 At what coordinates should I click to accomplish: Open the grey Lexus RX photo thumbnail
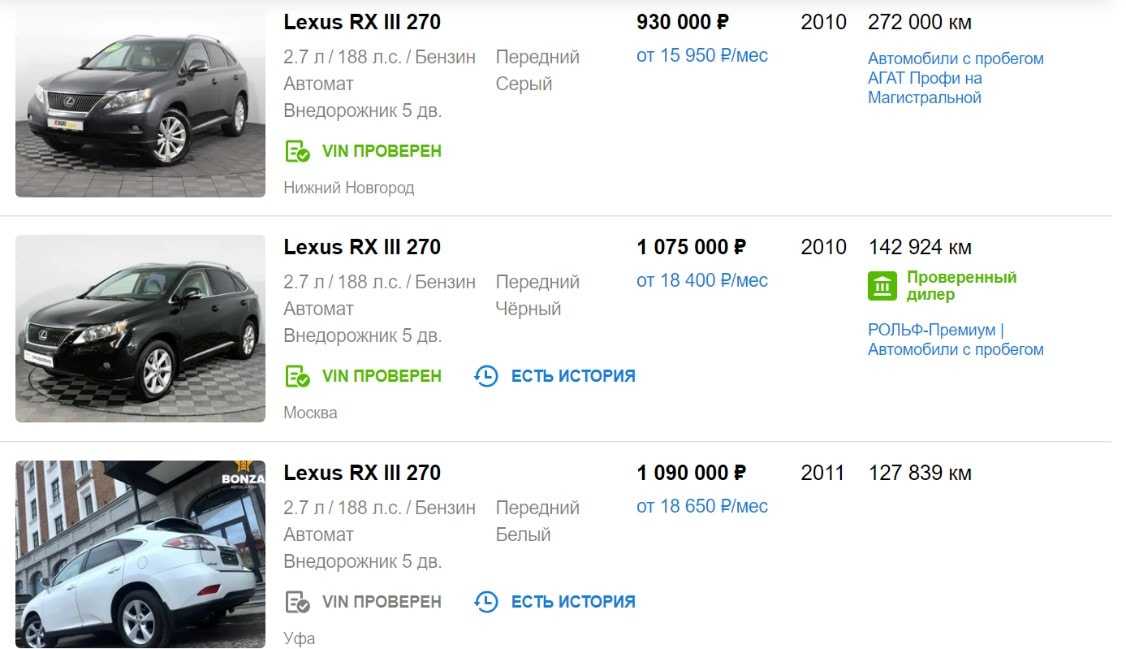click(140, 104)
